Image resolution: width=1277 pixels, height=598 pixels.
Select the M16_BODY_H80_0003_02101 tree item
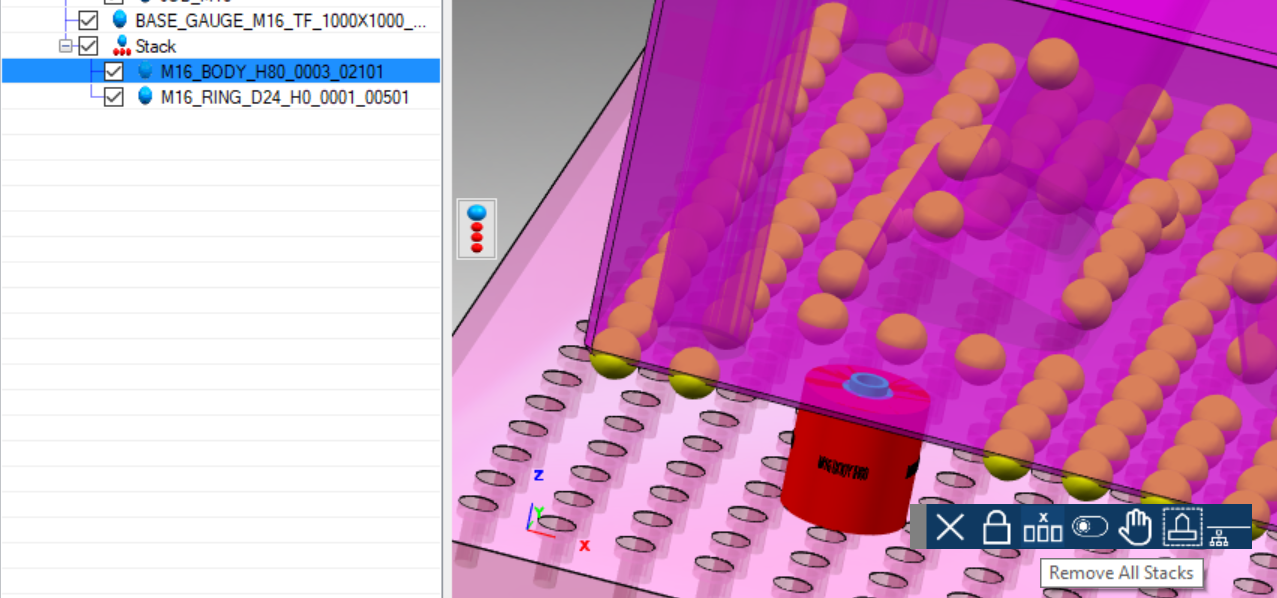click(272, 71)
